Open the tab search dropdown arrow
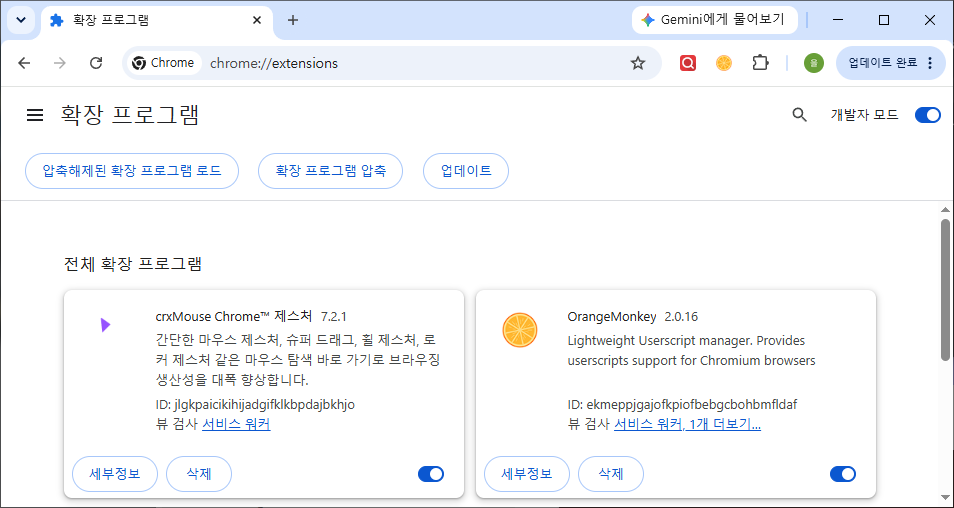The height and width of the screenshot is (508, 954). (21, 20)
